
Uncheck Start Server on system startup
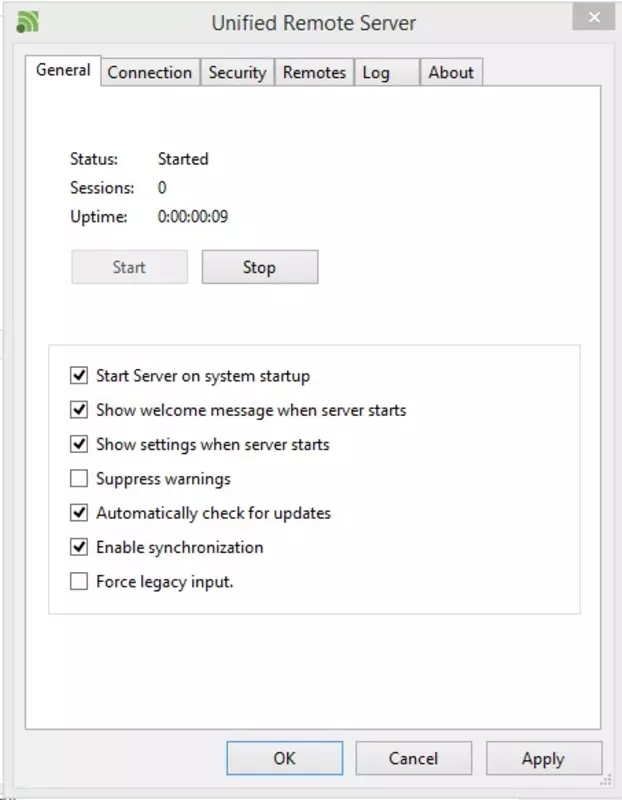[x=79, y=376]
